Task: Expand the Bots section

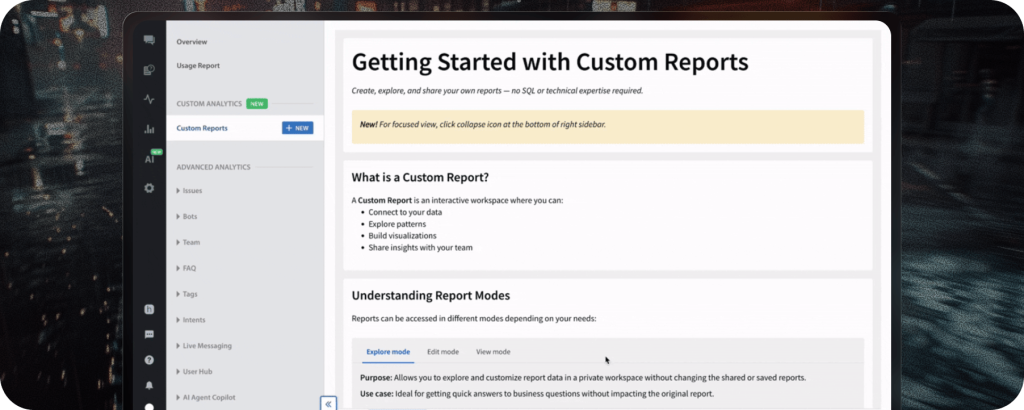Action: [187, 217]
